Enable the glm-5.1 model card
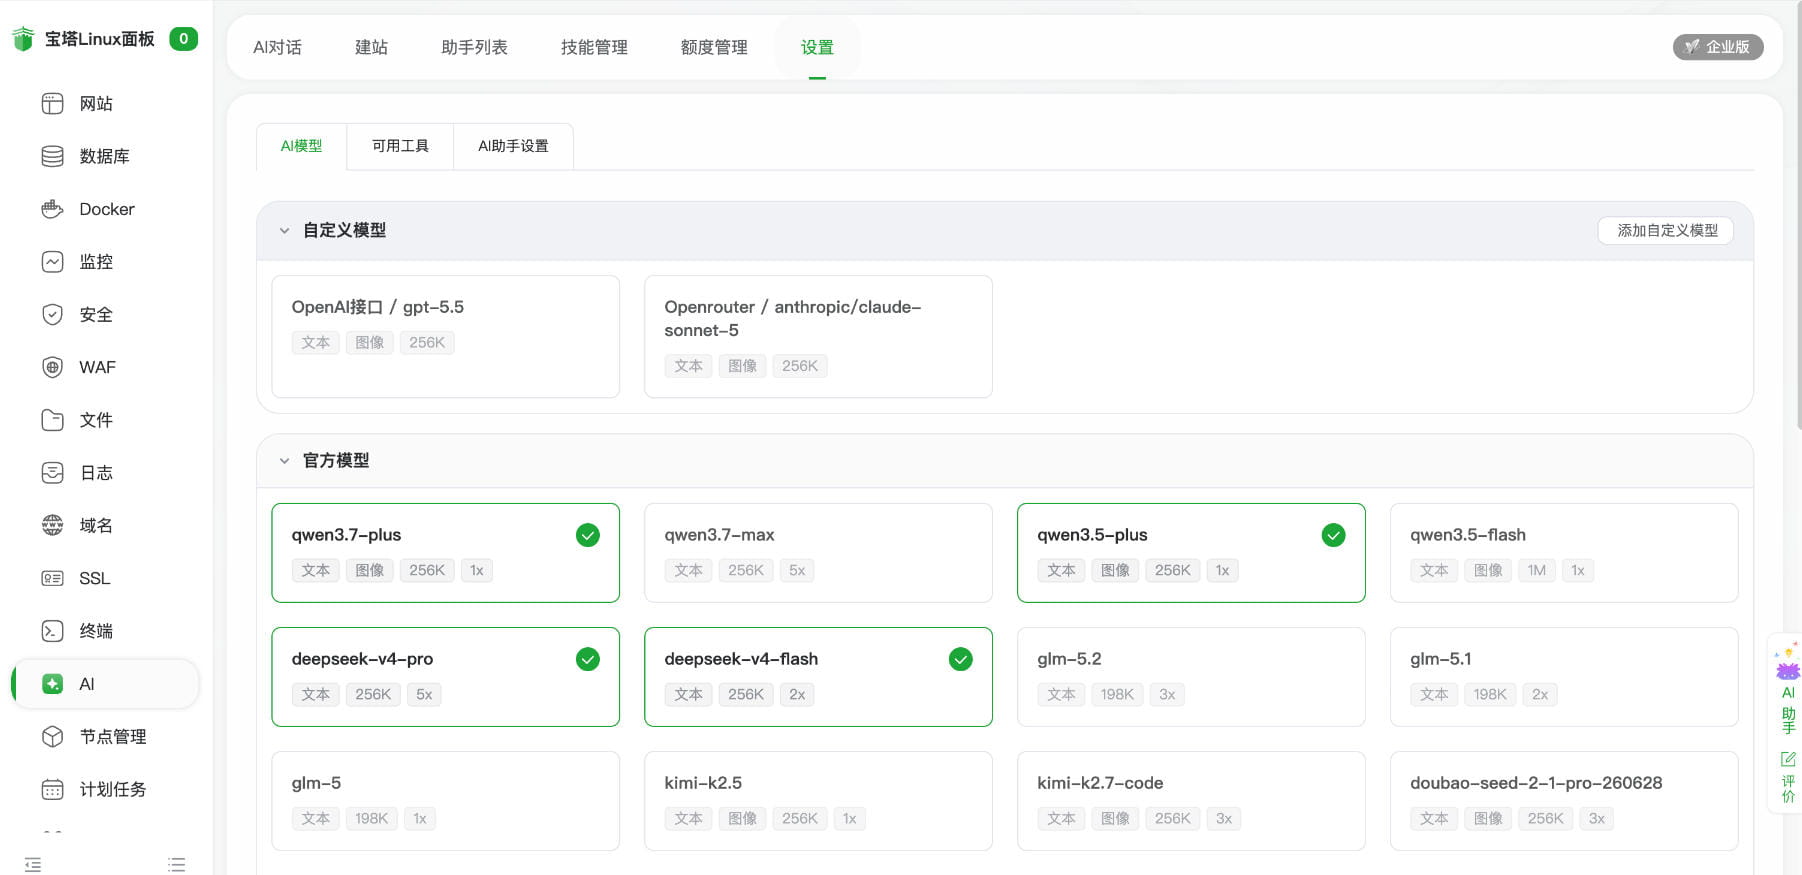 (x=1564, y=677)
